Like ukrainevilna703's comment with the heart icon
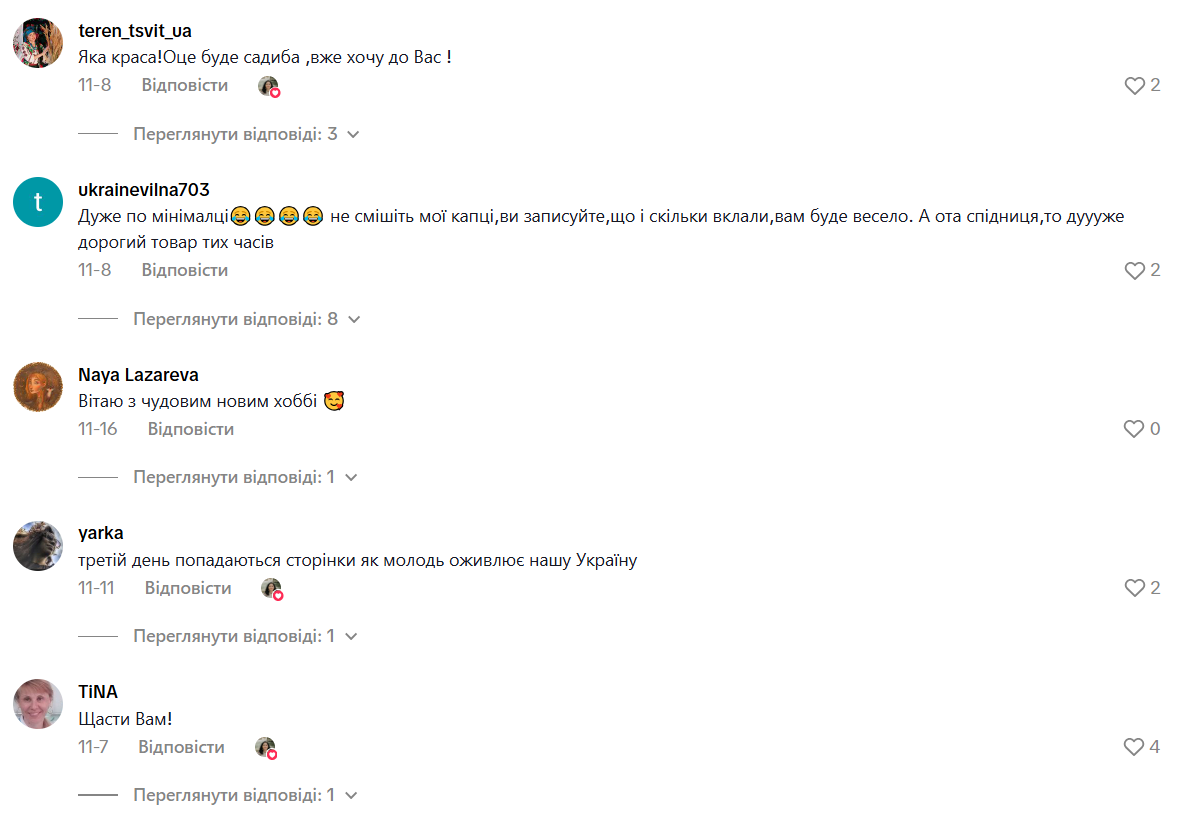 click(1134, 270)
